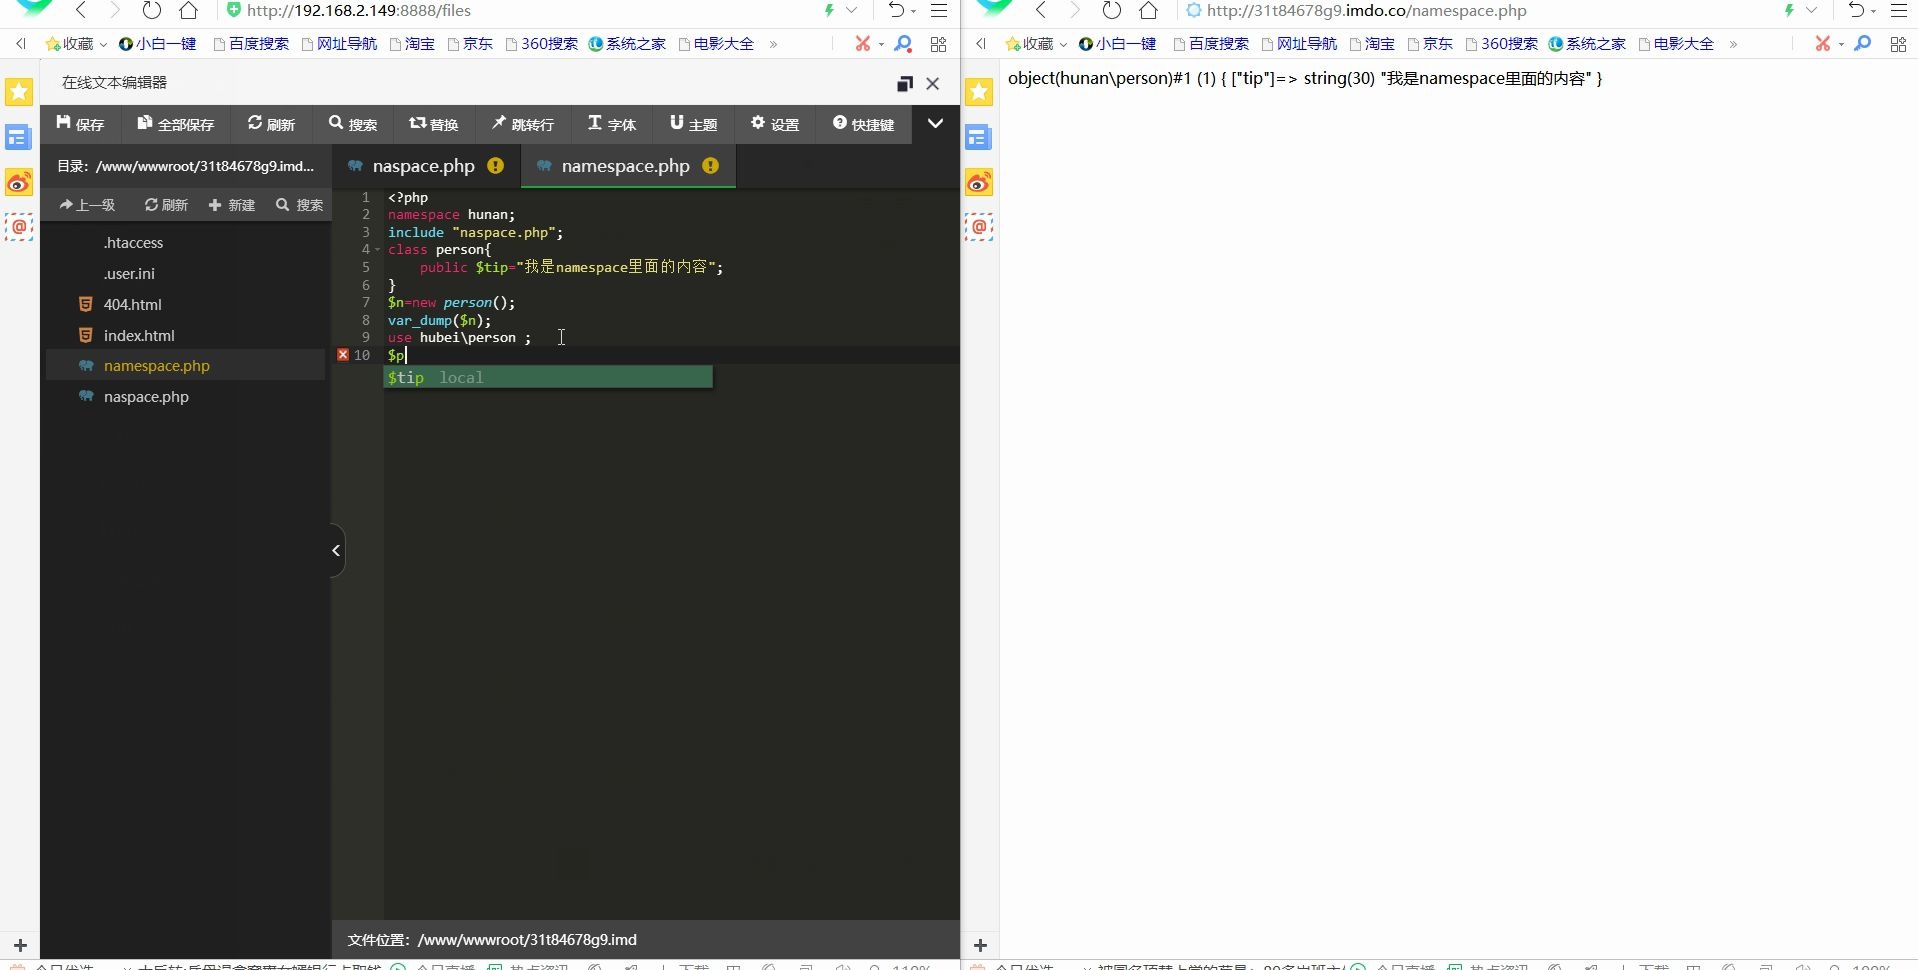Viewport: 1918px width, 970px height.
Task: Switch to naspace.php editor tab
Action: pyautogui.click(x=426, y=166)
